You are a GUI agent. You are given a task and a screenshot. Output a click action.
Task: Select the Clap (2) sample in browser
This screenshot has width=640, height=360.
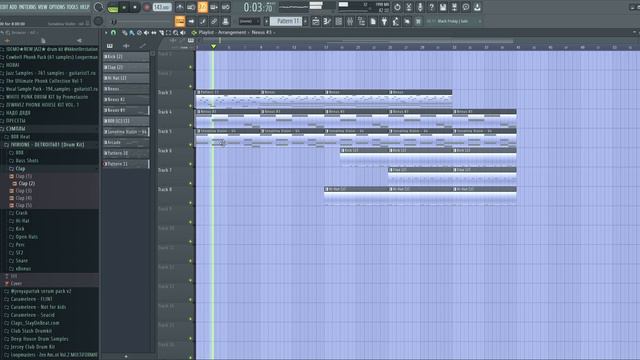click(x=27, y=184)
